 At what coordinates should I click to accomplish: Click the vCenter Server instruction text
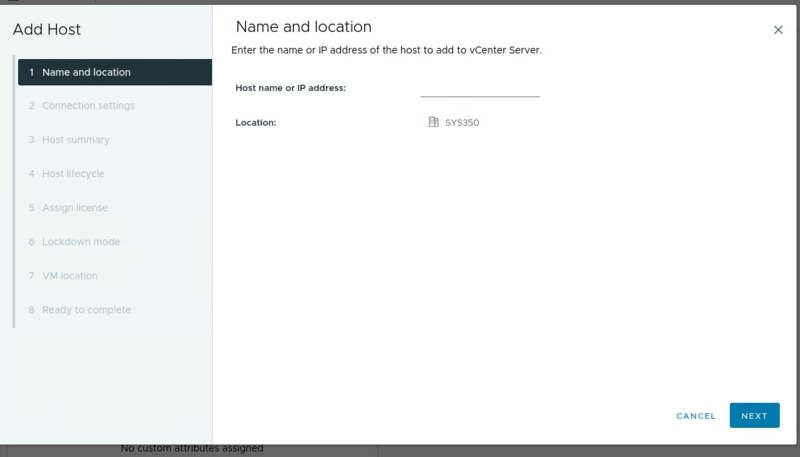[x=386, y=50]
